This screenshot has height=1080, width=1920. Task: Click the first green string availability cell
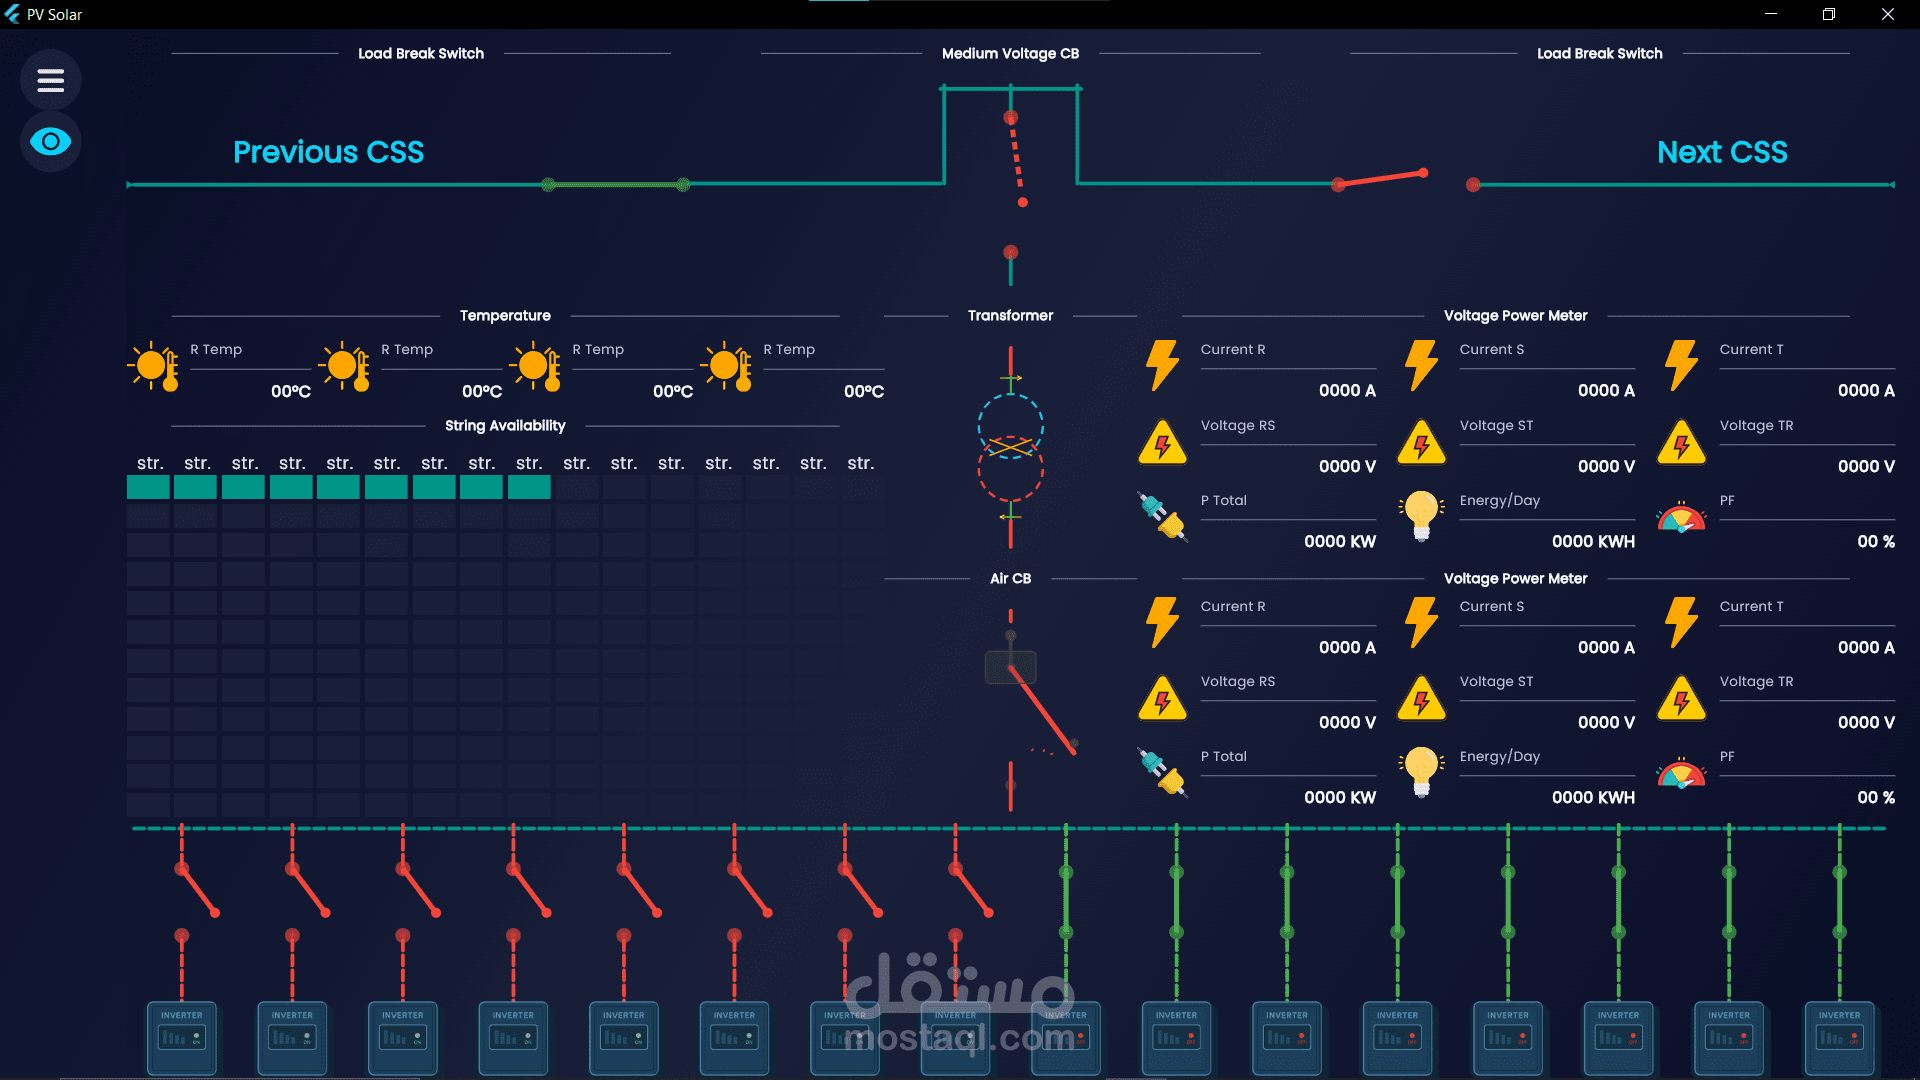point(148,487)
